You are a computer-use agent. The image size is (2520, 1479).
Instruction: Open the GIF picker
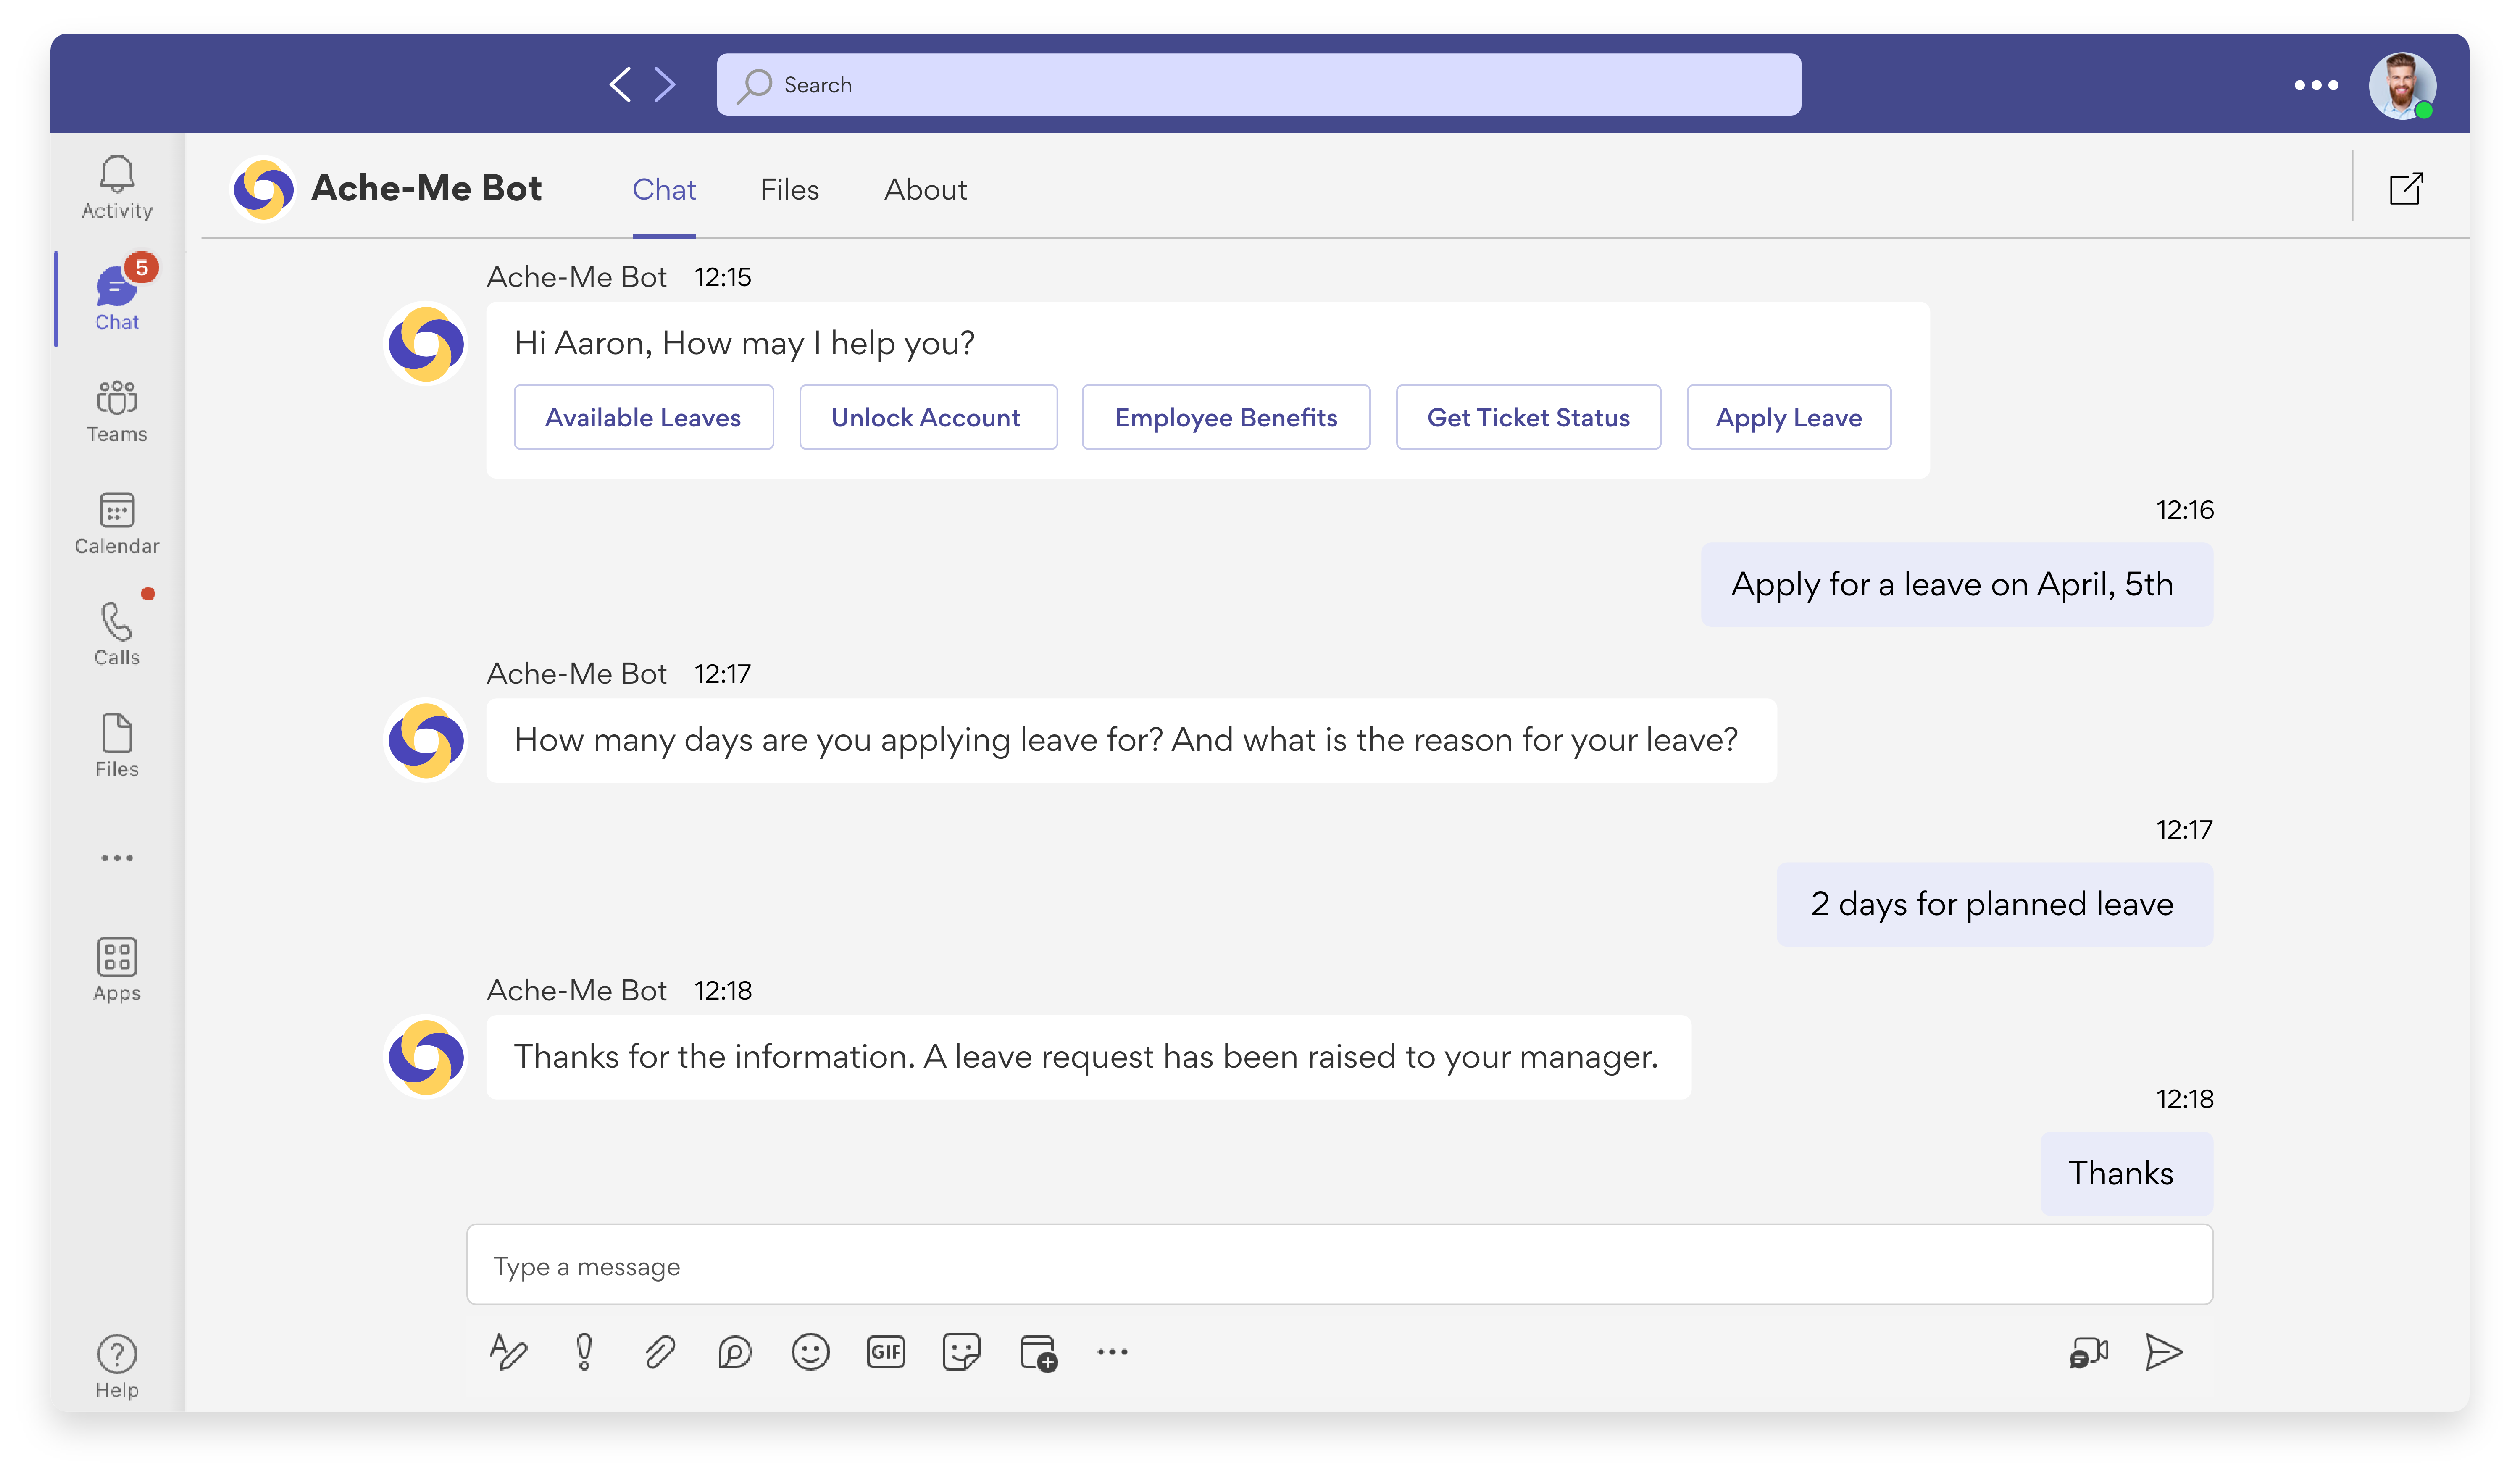tap(886, 1352)
